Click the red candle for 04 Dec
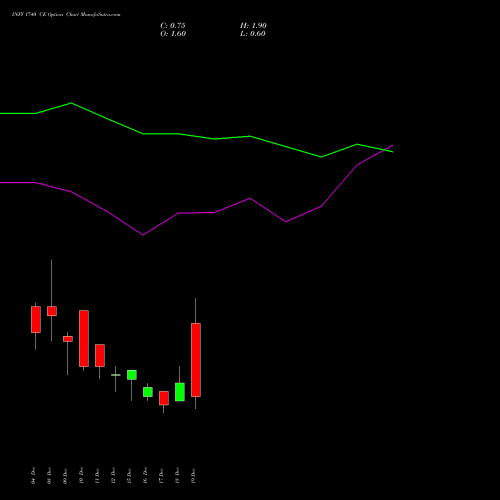Screen dimensions: 500x500 pyautogui.click(x=36, y=319)
